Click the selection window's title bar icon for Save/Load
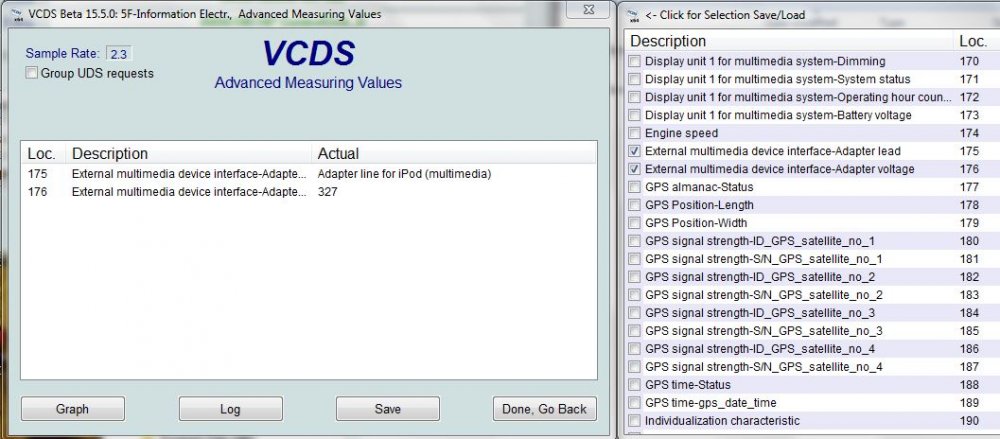The height and width of the screenshot is (439, 1000). pos(632,14)
